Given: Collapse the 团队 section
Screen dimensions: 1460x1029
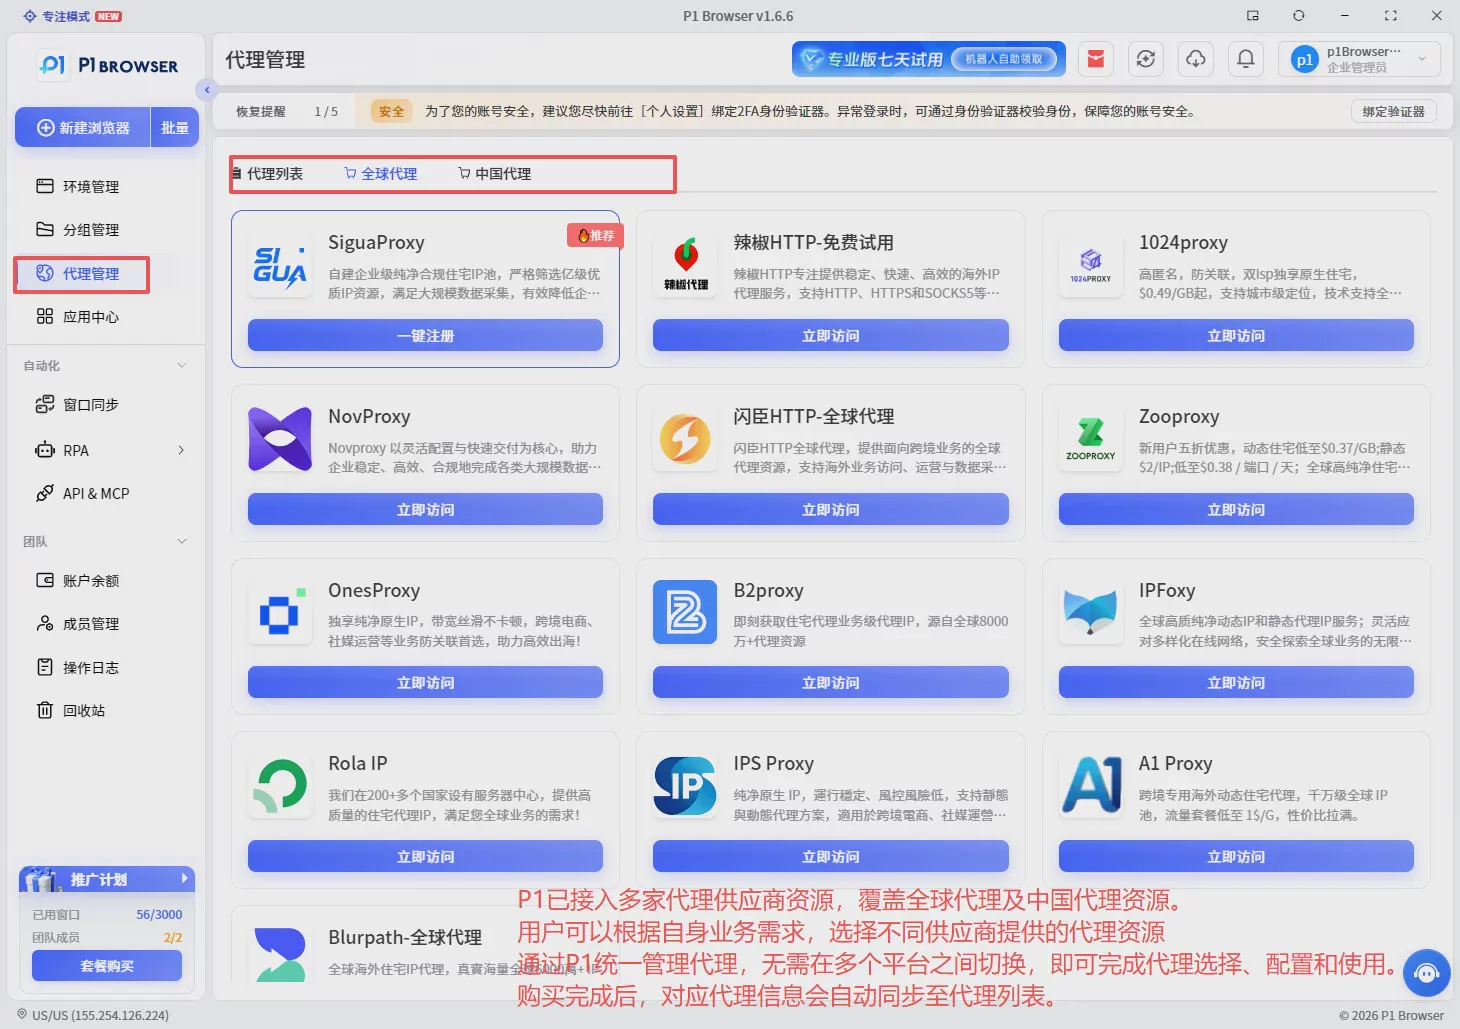Looking at the screenshot, I should tap(181, 541).
